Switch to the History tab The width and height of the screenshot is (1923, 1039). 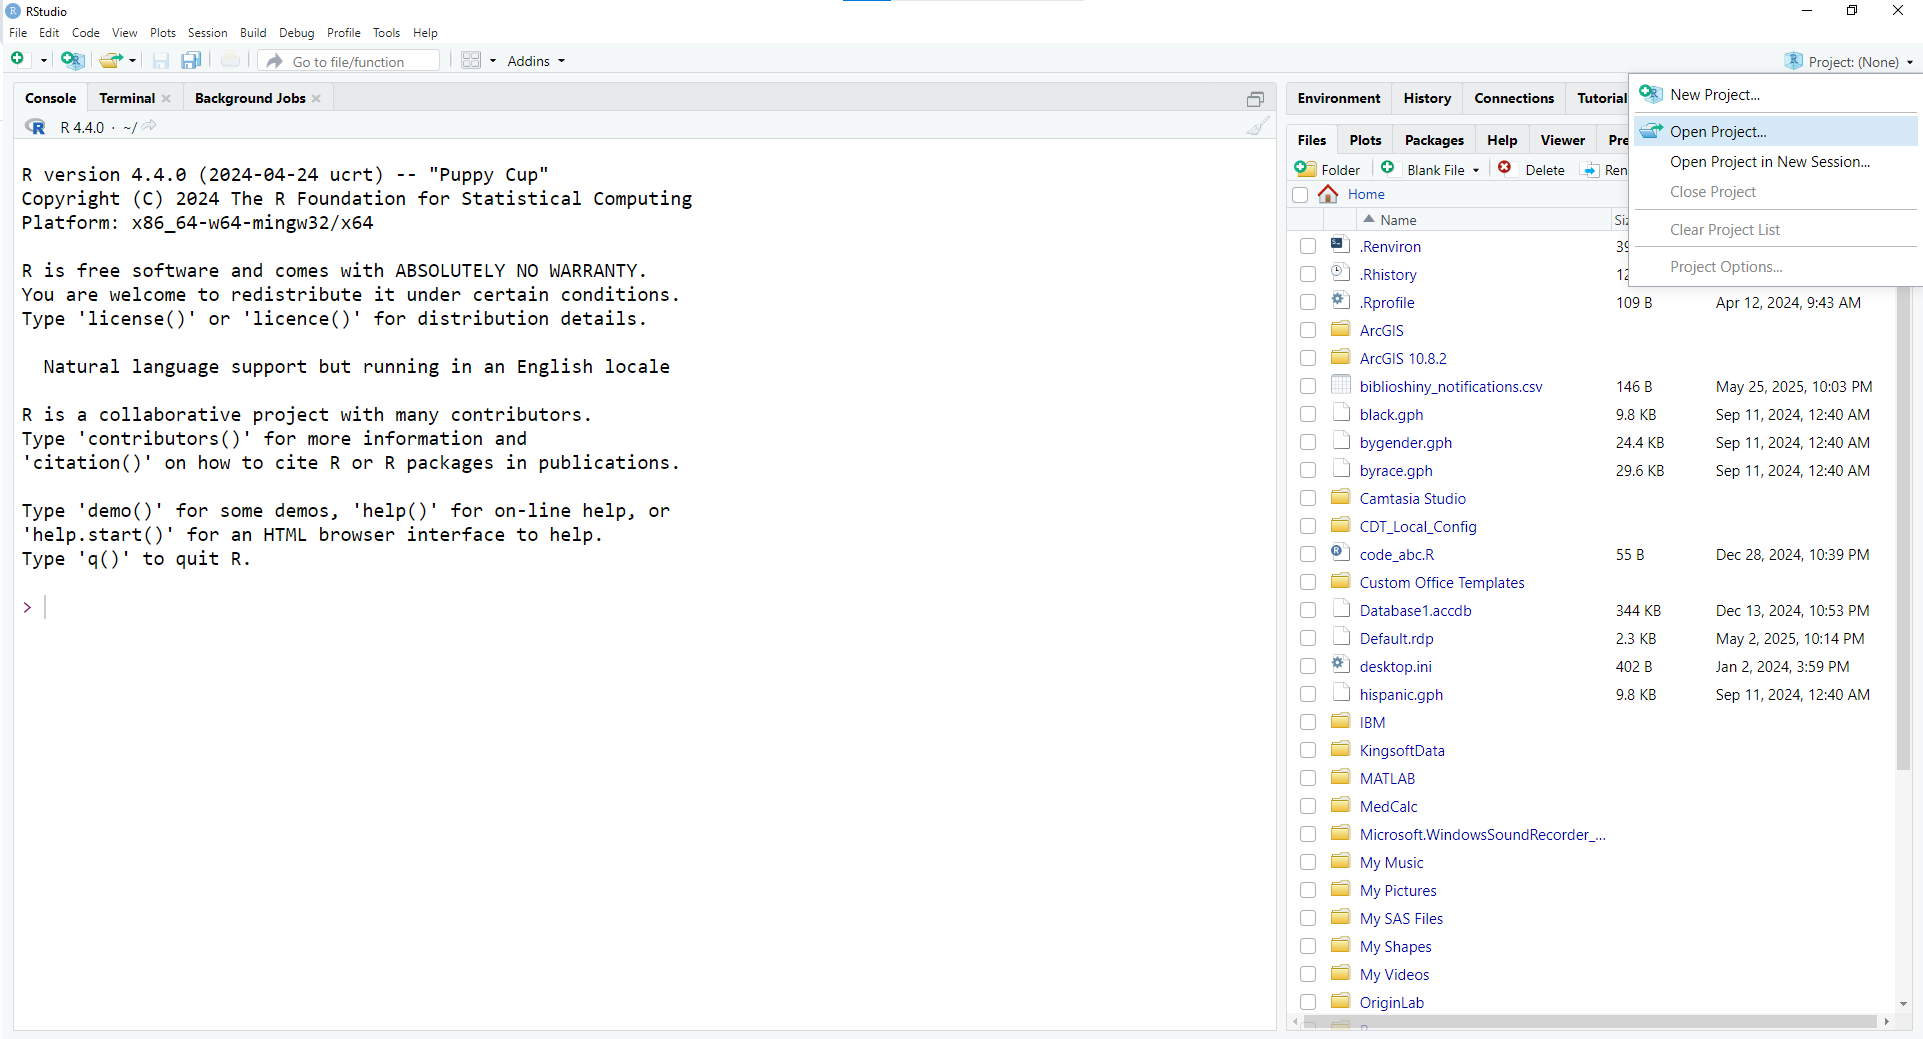click(1427, 98)
